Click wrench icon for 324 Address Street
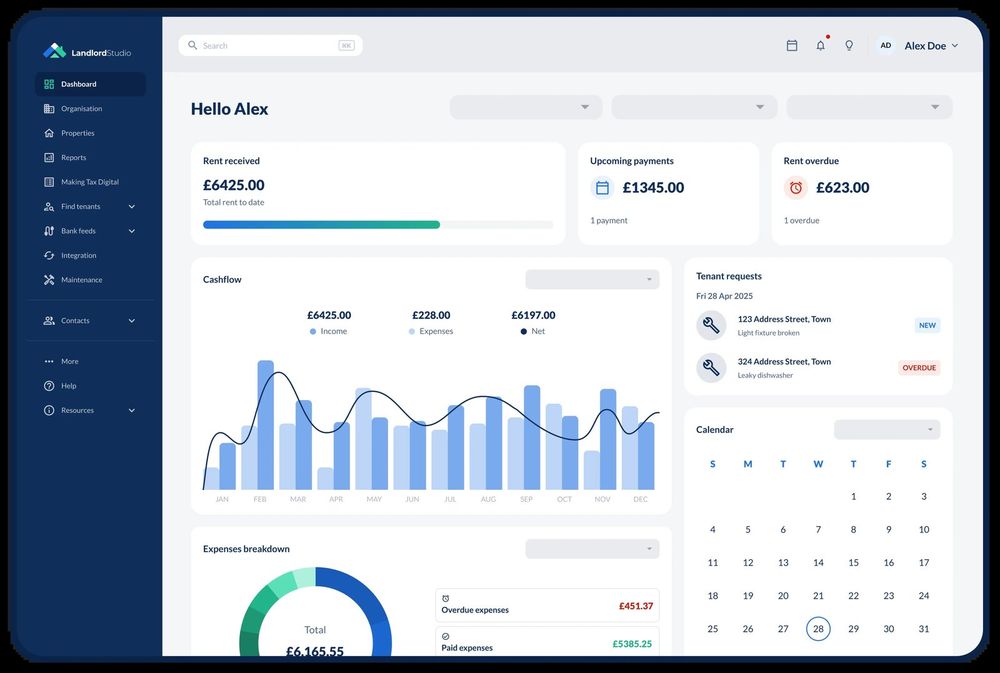The image size is (1000, 673). tap(711, 367)
